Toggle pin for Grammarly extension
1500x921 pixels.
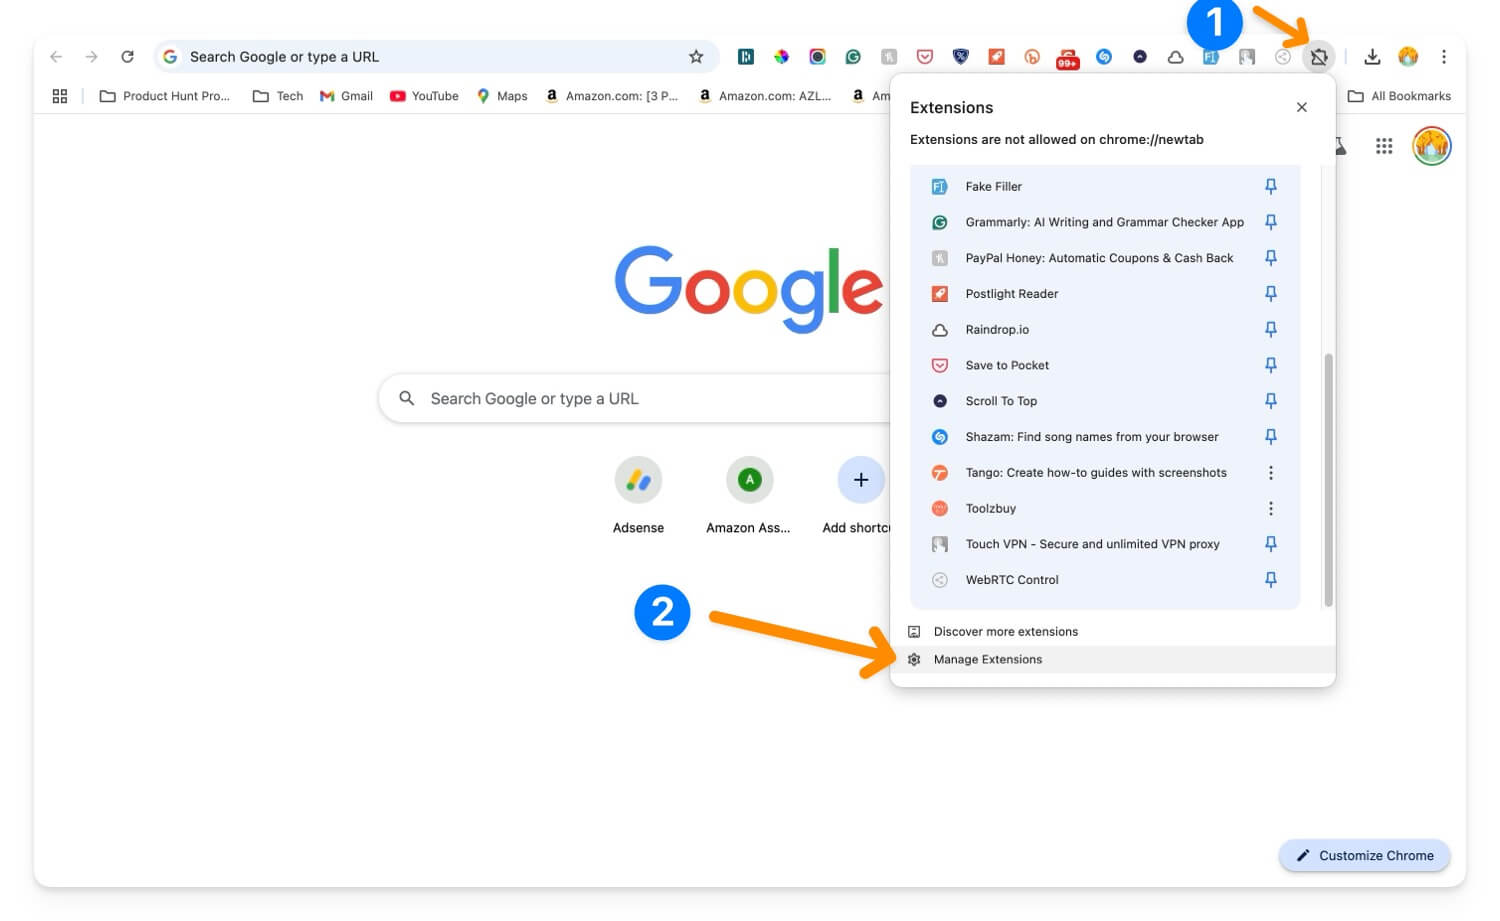click(x=1271, y=222)
